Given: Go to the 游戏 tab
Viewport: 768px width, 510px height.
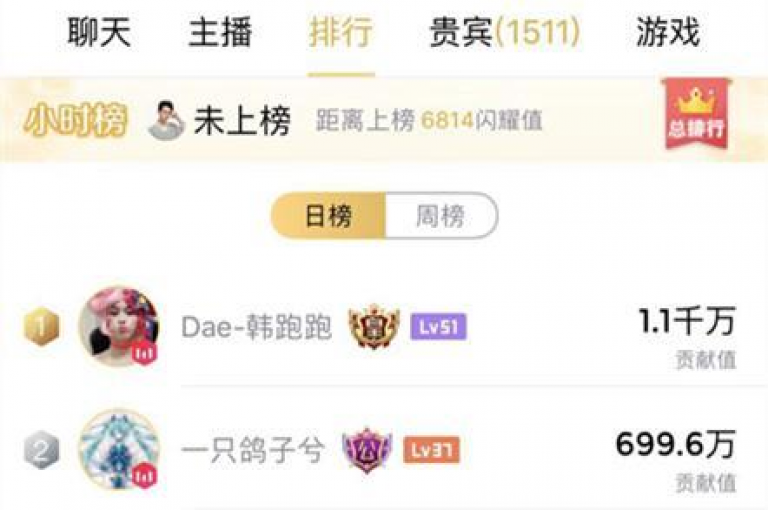Looking at the screenshot, I should (668, 32).
